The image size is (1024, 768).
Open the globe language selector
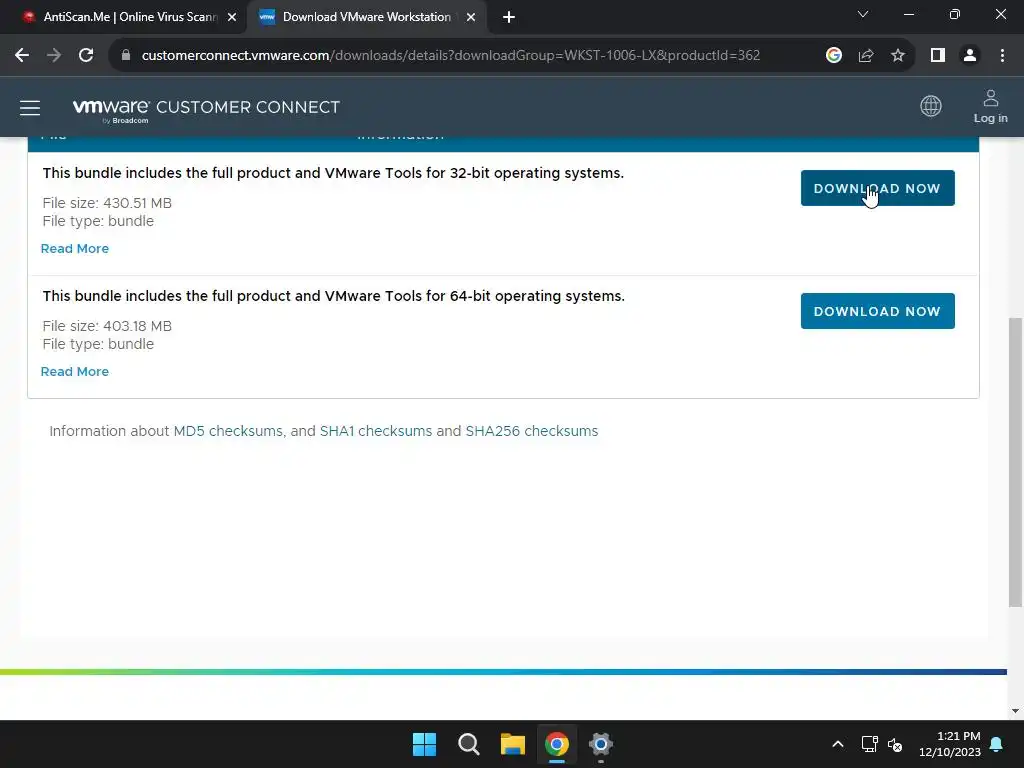pyautogui.click(x=931, y=106)
